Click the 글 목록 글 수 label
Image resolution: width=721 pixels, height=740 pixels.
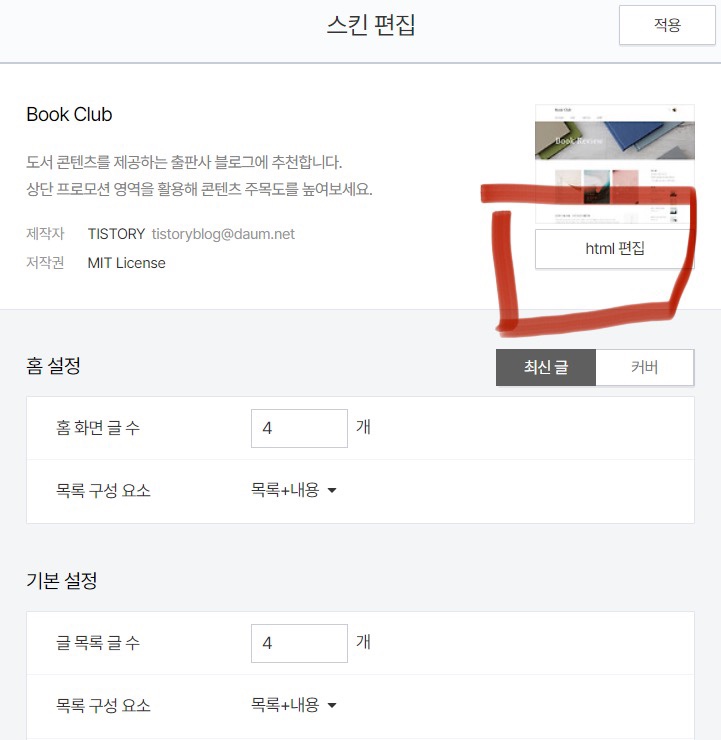coord(98,642)
